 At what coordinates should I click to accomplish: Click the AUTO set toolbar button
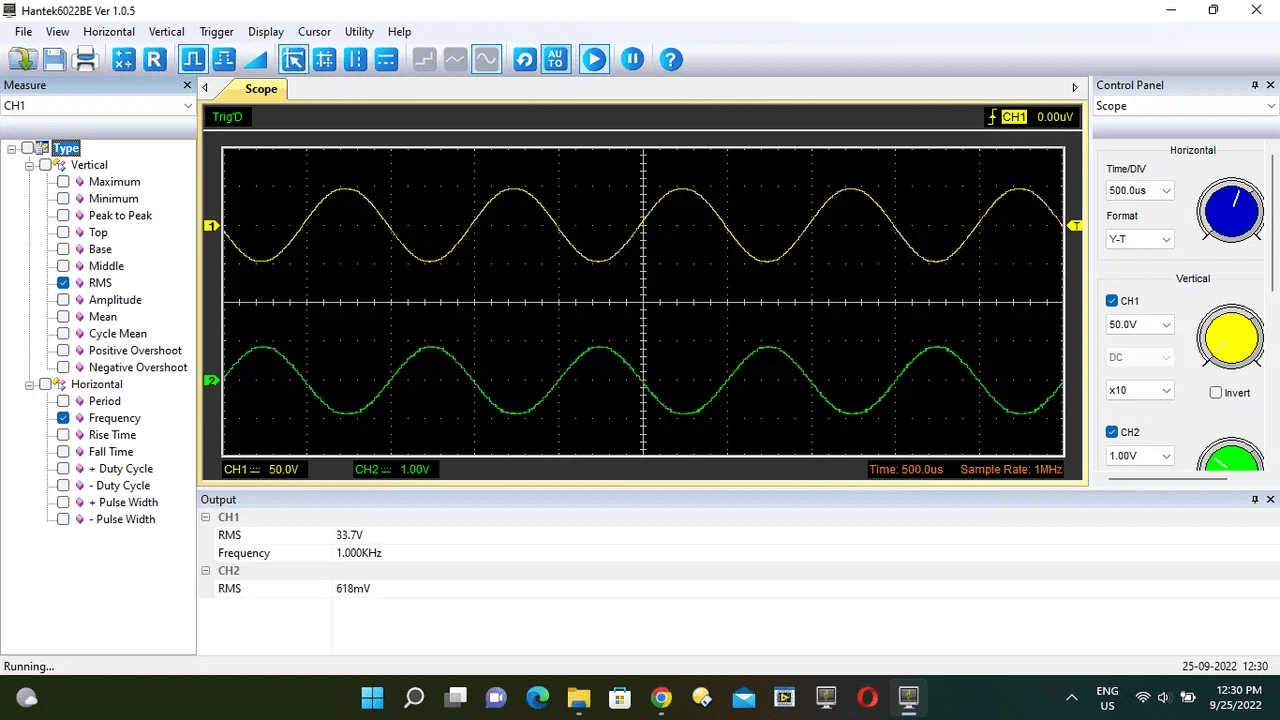pyautogui.click(x=556, y=59)
